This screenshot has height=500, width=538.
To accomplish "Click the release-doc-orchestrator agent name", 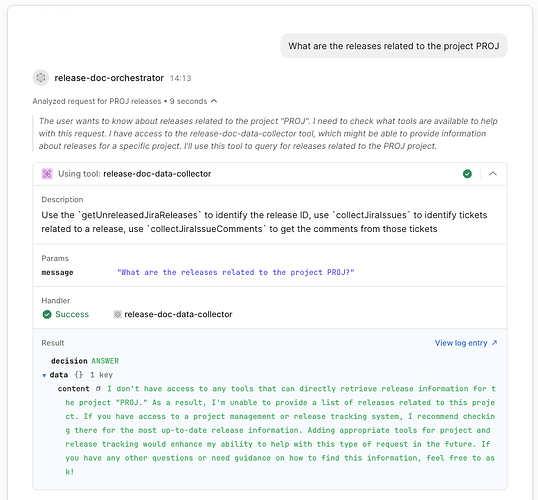I will tap(109, 78).
